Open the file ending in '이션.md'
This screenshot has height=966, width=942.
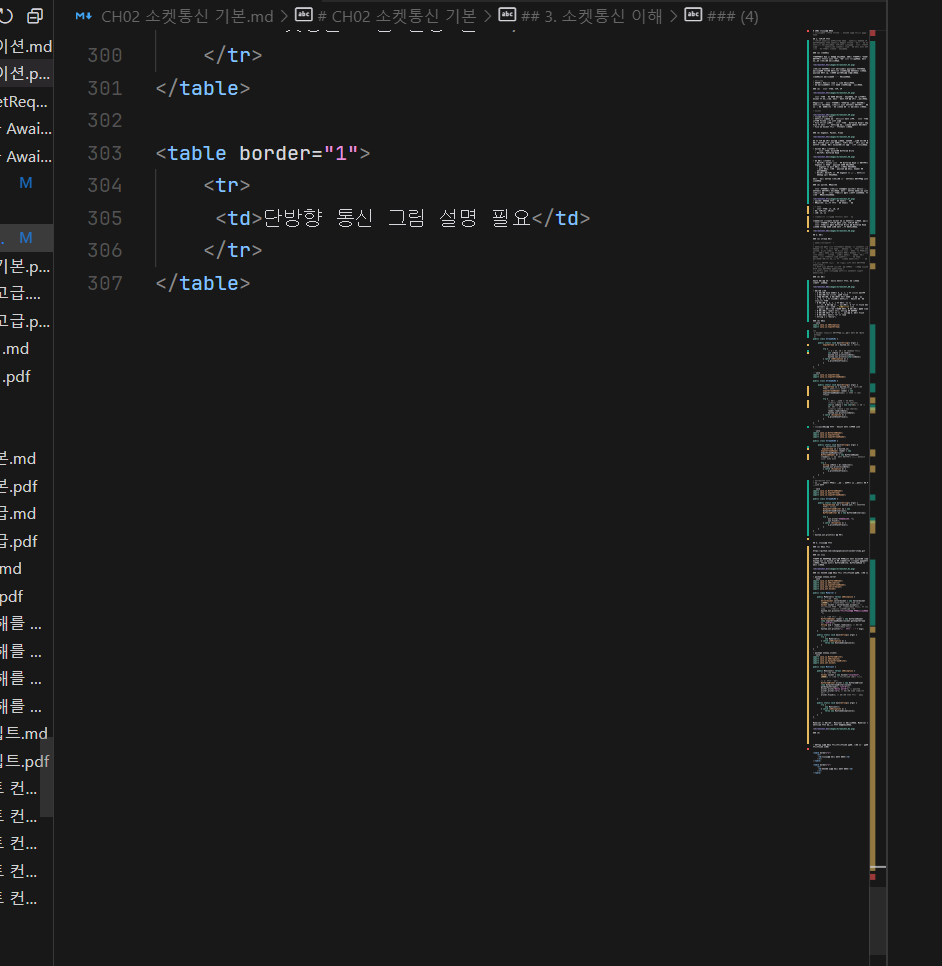point(26,46)
